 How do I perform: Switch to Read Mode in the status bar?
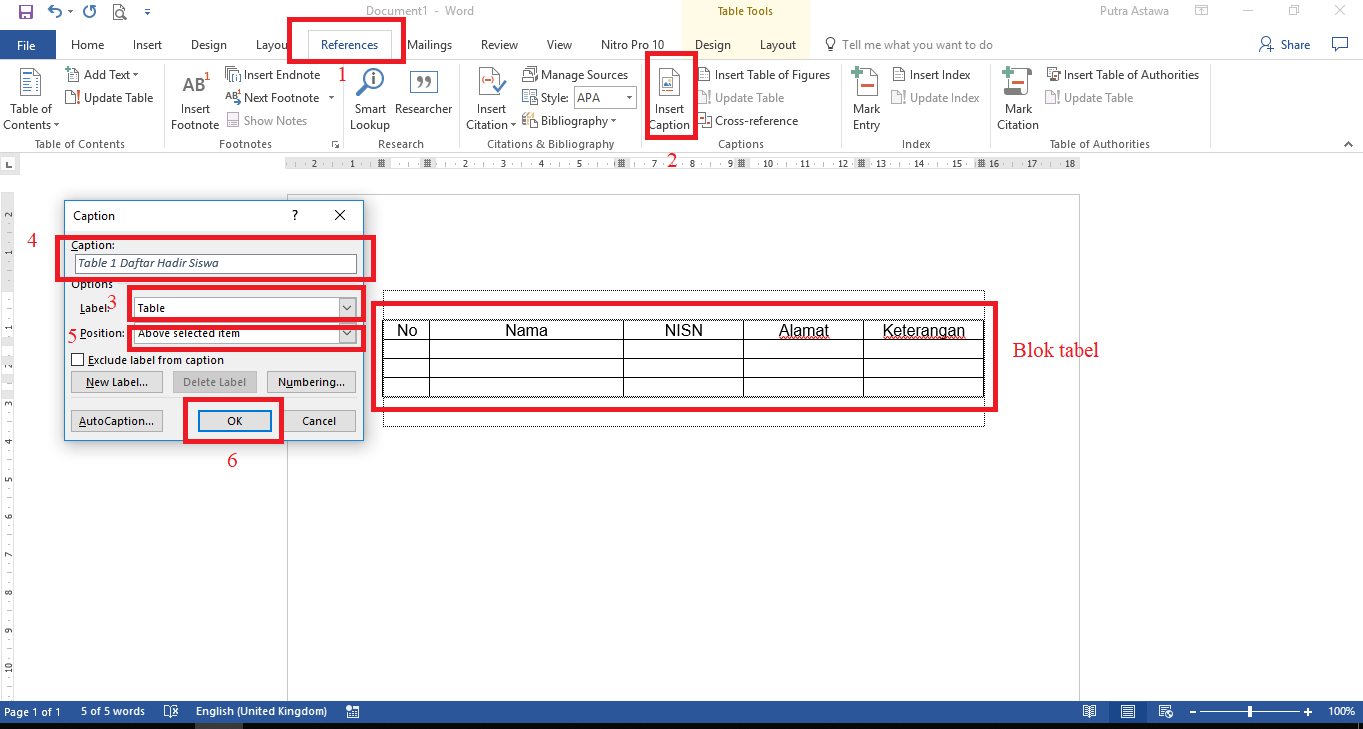point(1089,711)
